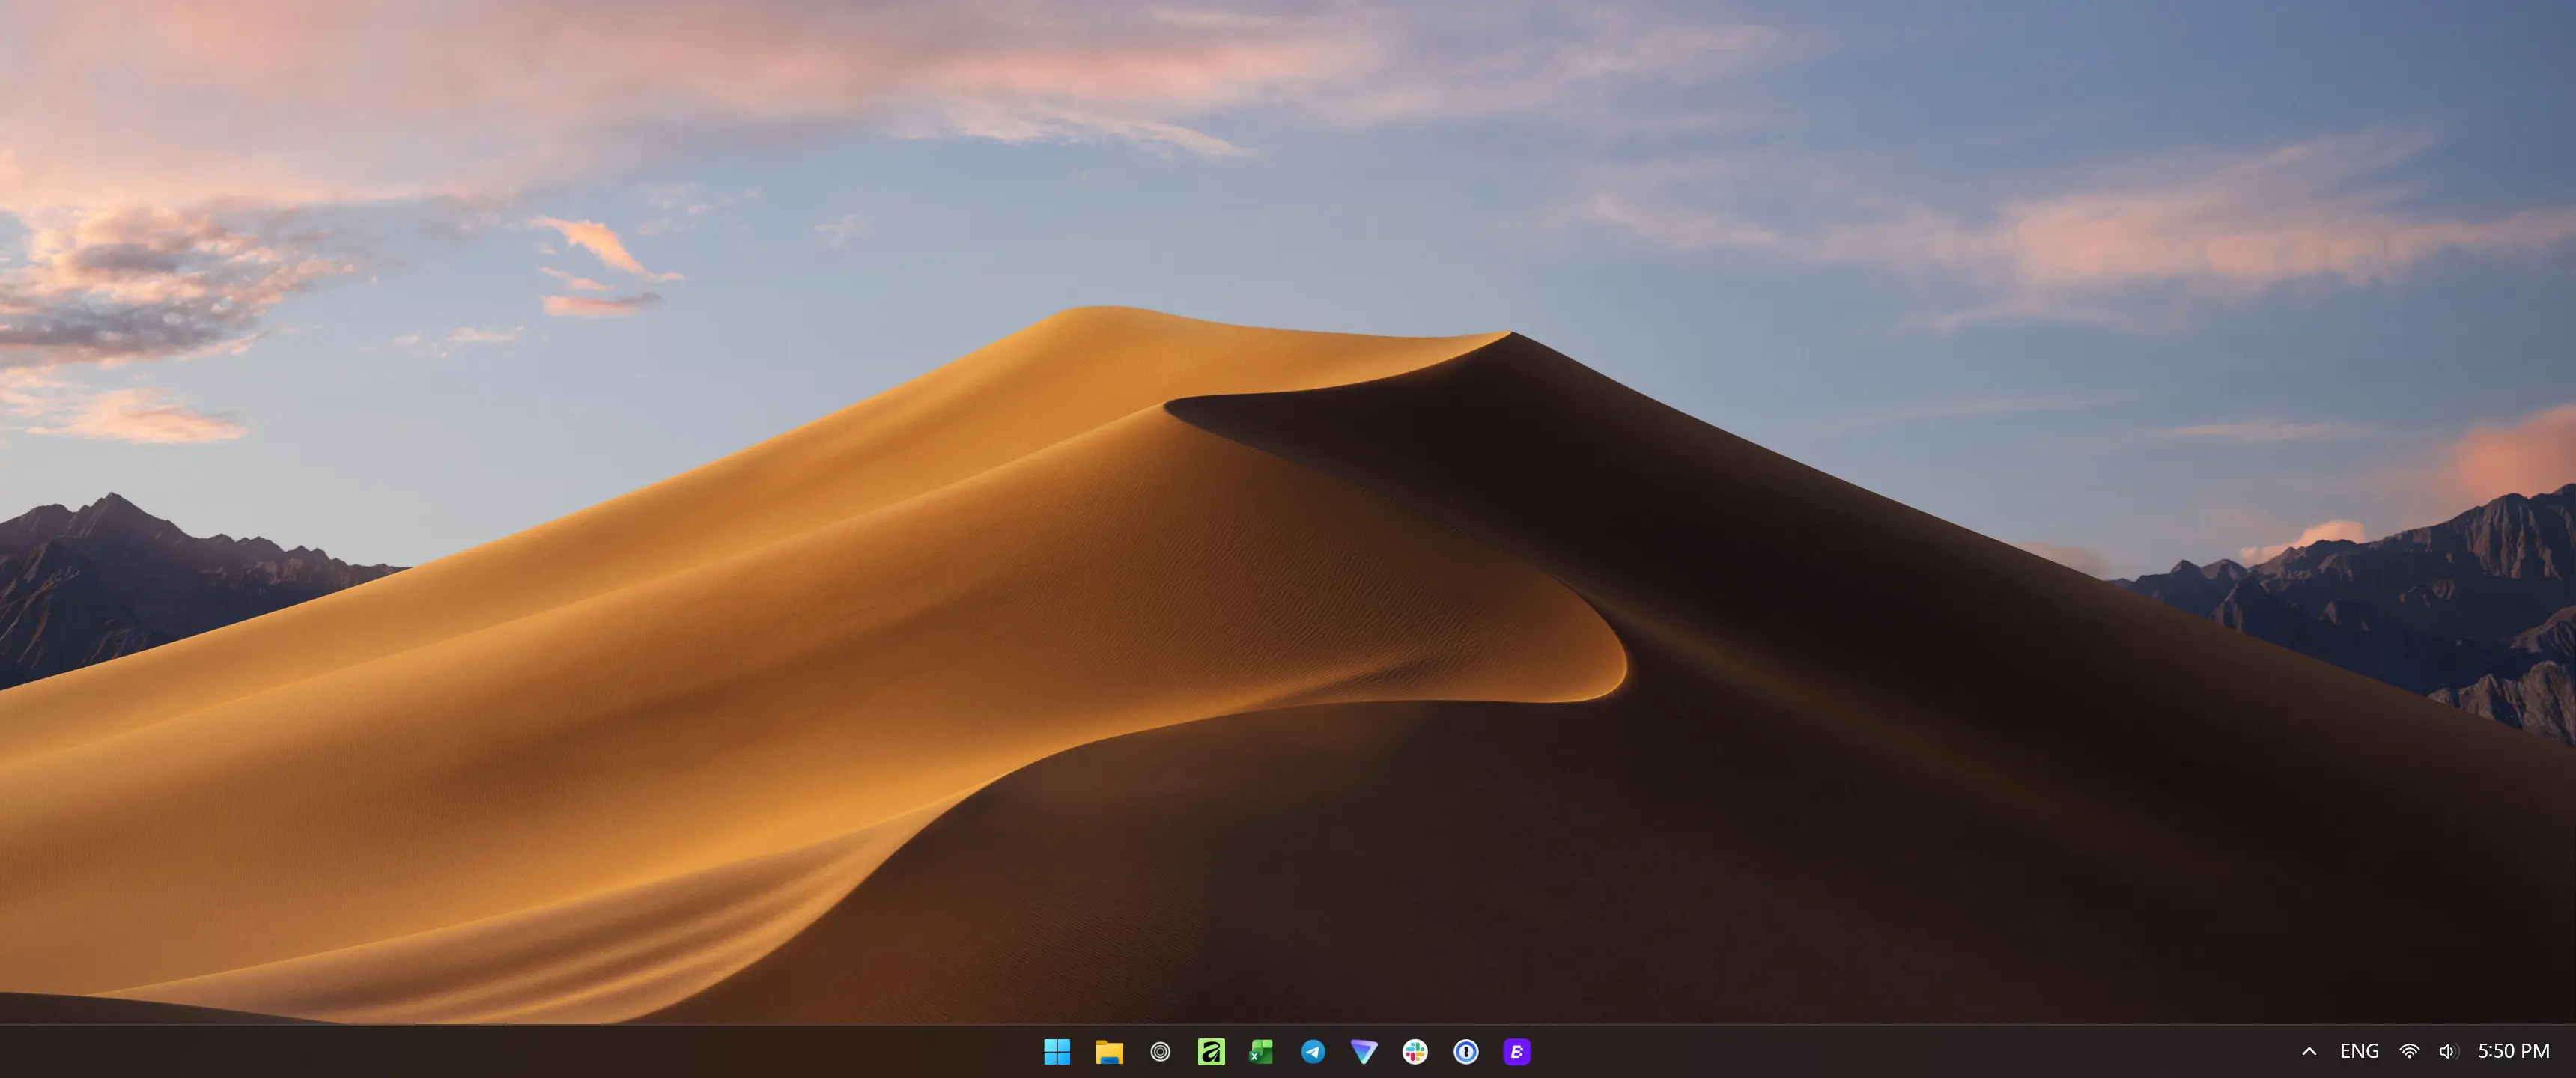Launch the concentric circles app on taskbar
2576x1078 pixels.
coord(1160,1051)
